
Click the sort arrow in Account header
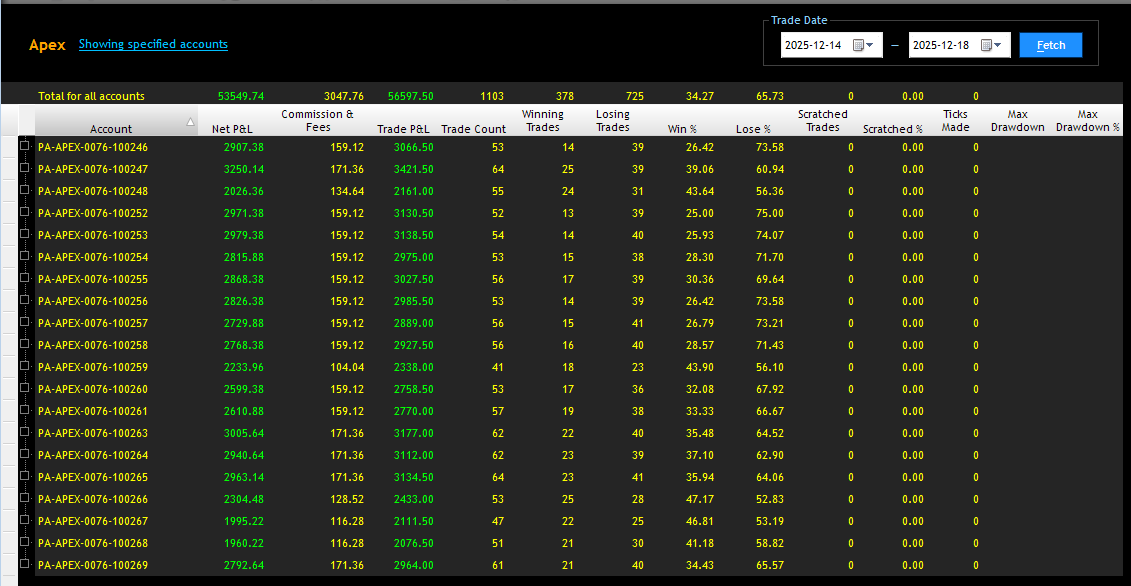tap(190, 122)
